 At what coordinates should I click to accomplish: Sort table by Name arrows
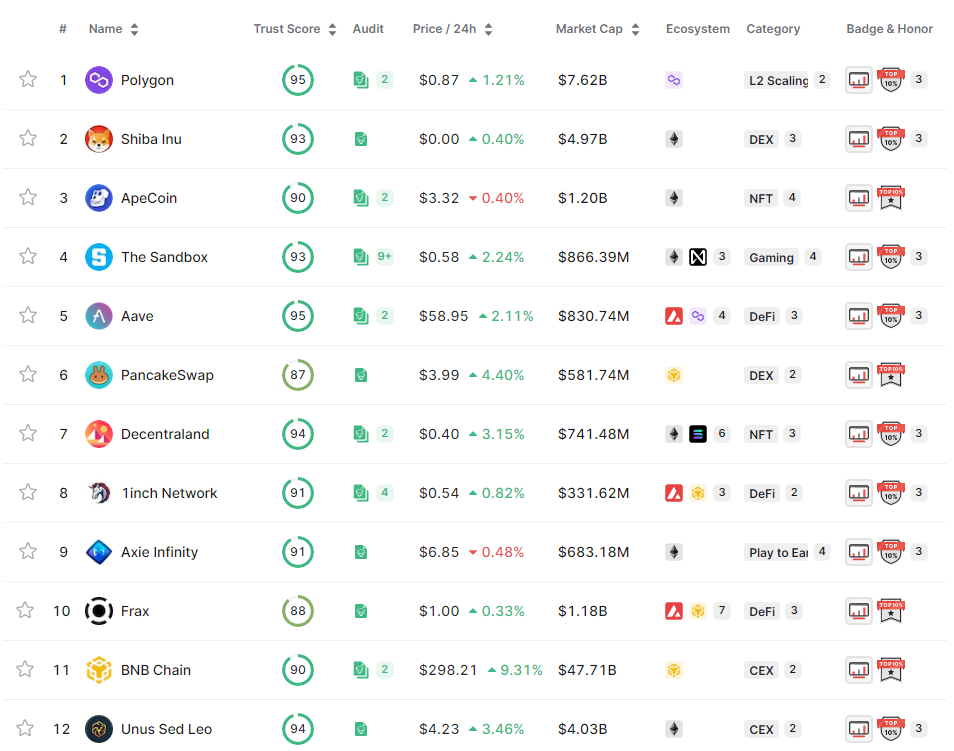coord(134,29)
